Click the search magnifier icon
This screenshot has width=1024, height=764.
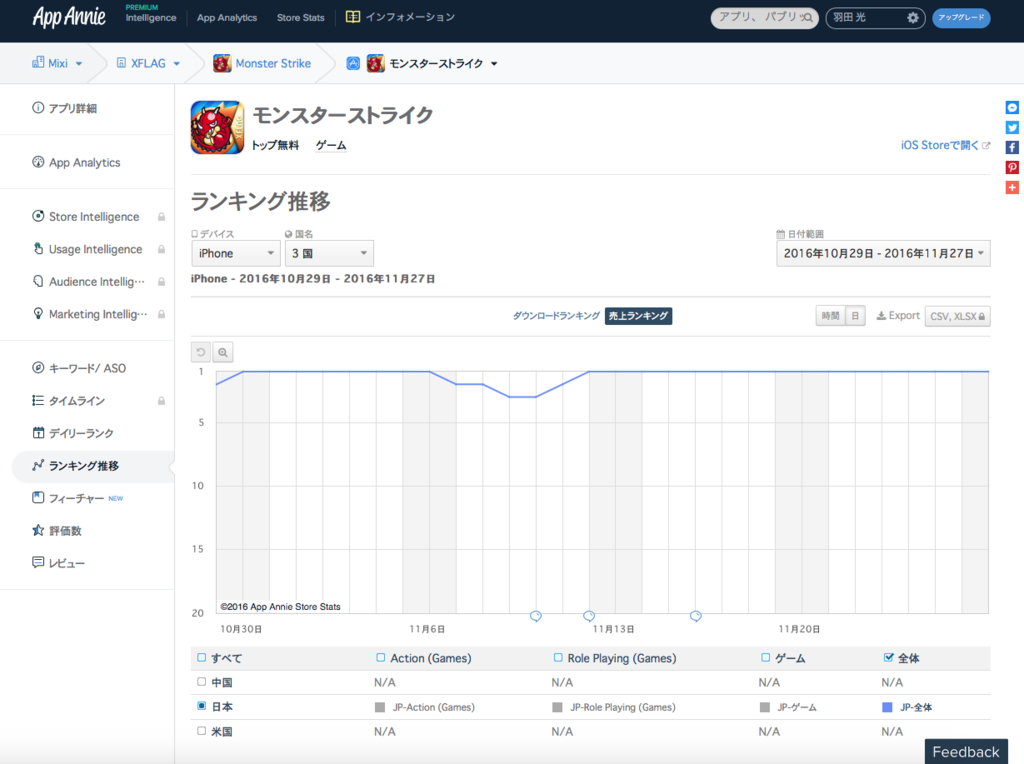point(808,18)
